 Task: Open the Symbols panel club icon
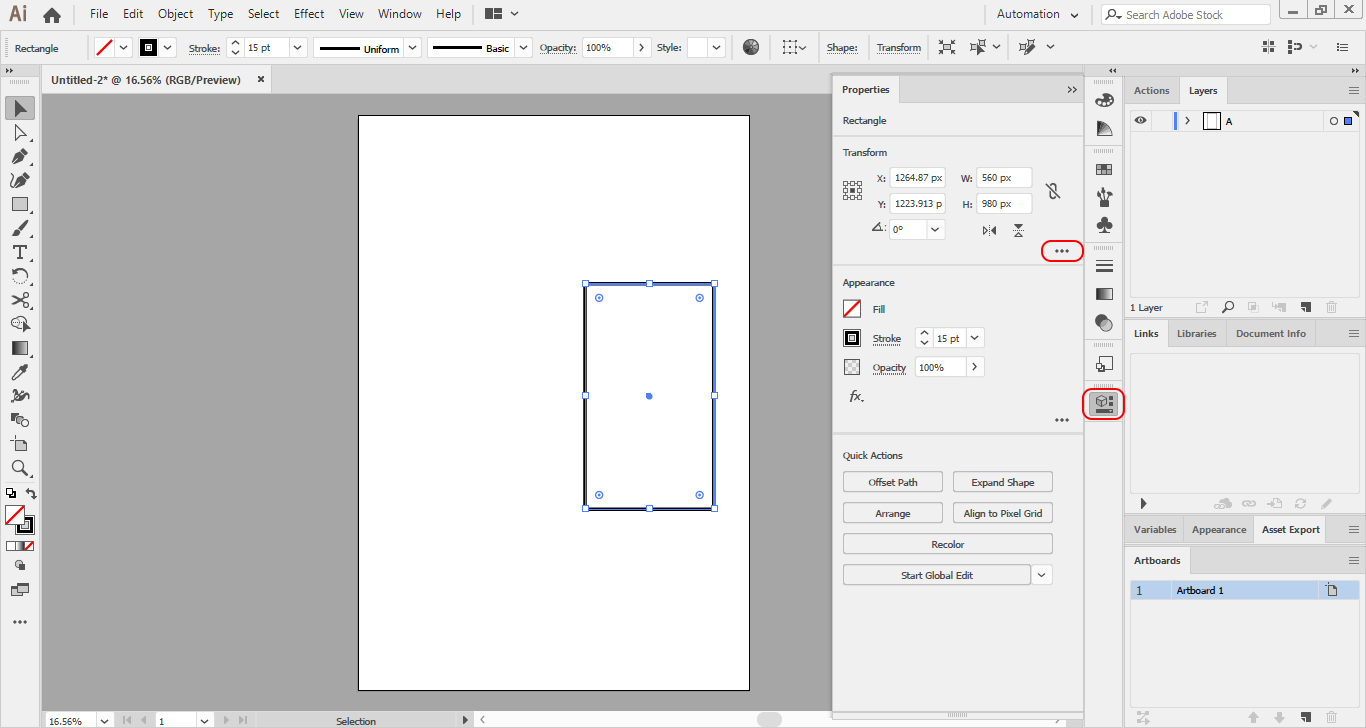(1104, 225)
